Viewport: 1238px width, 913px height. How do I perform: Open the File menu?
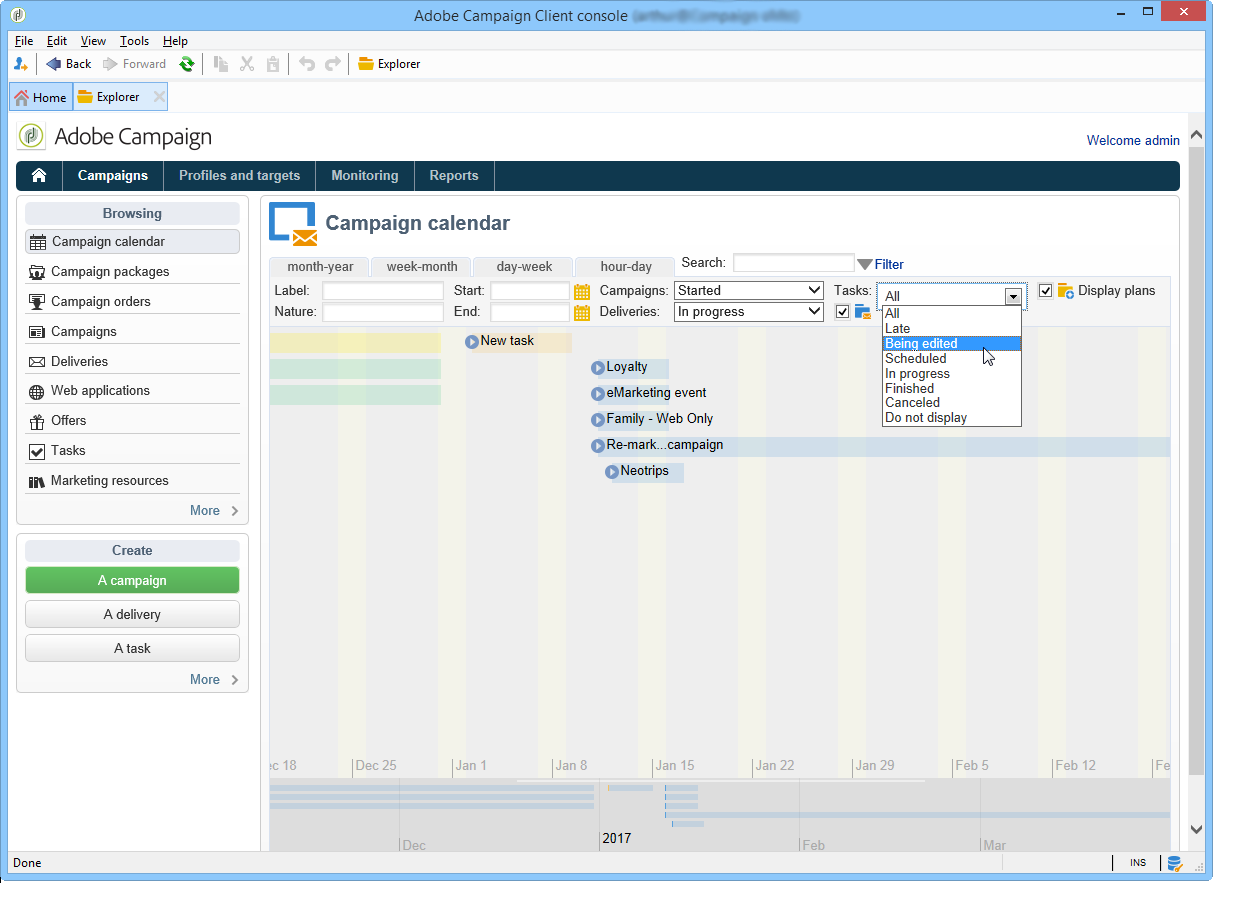click(x=24, y=41)
